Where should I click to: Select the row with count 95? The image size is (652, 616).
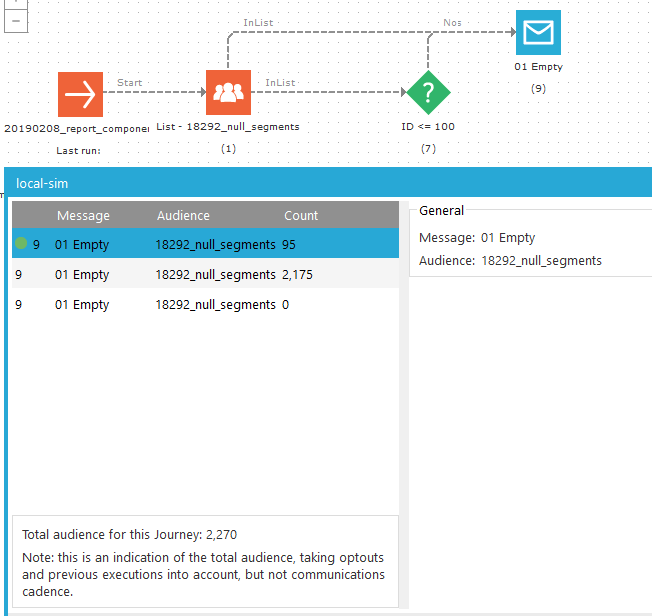click(205, 243)
